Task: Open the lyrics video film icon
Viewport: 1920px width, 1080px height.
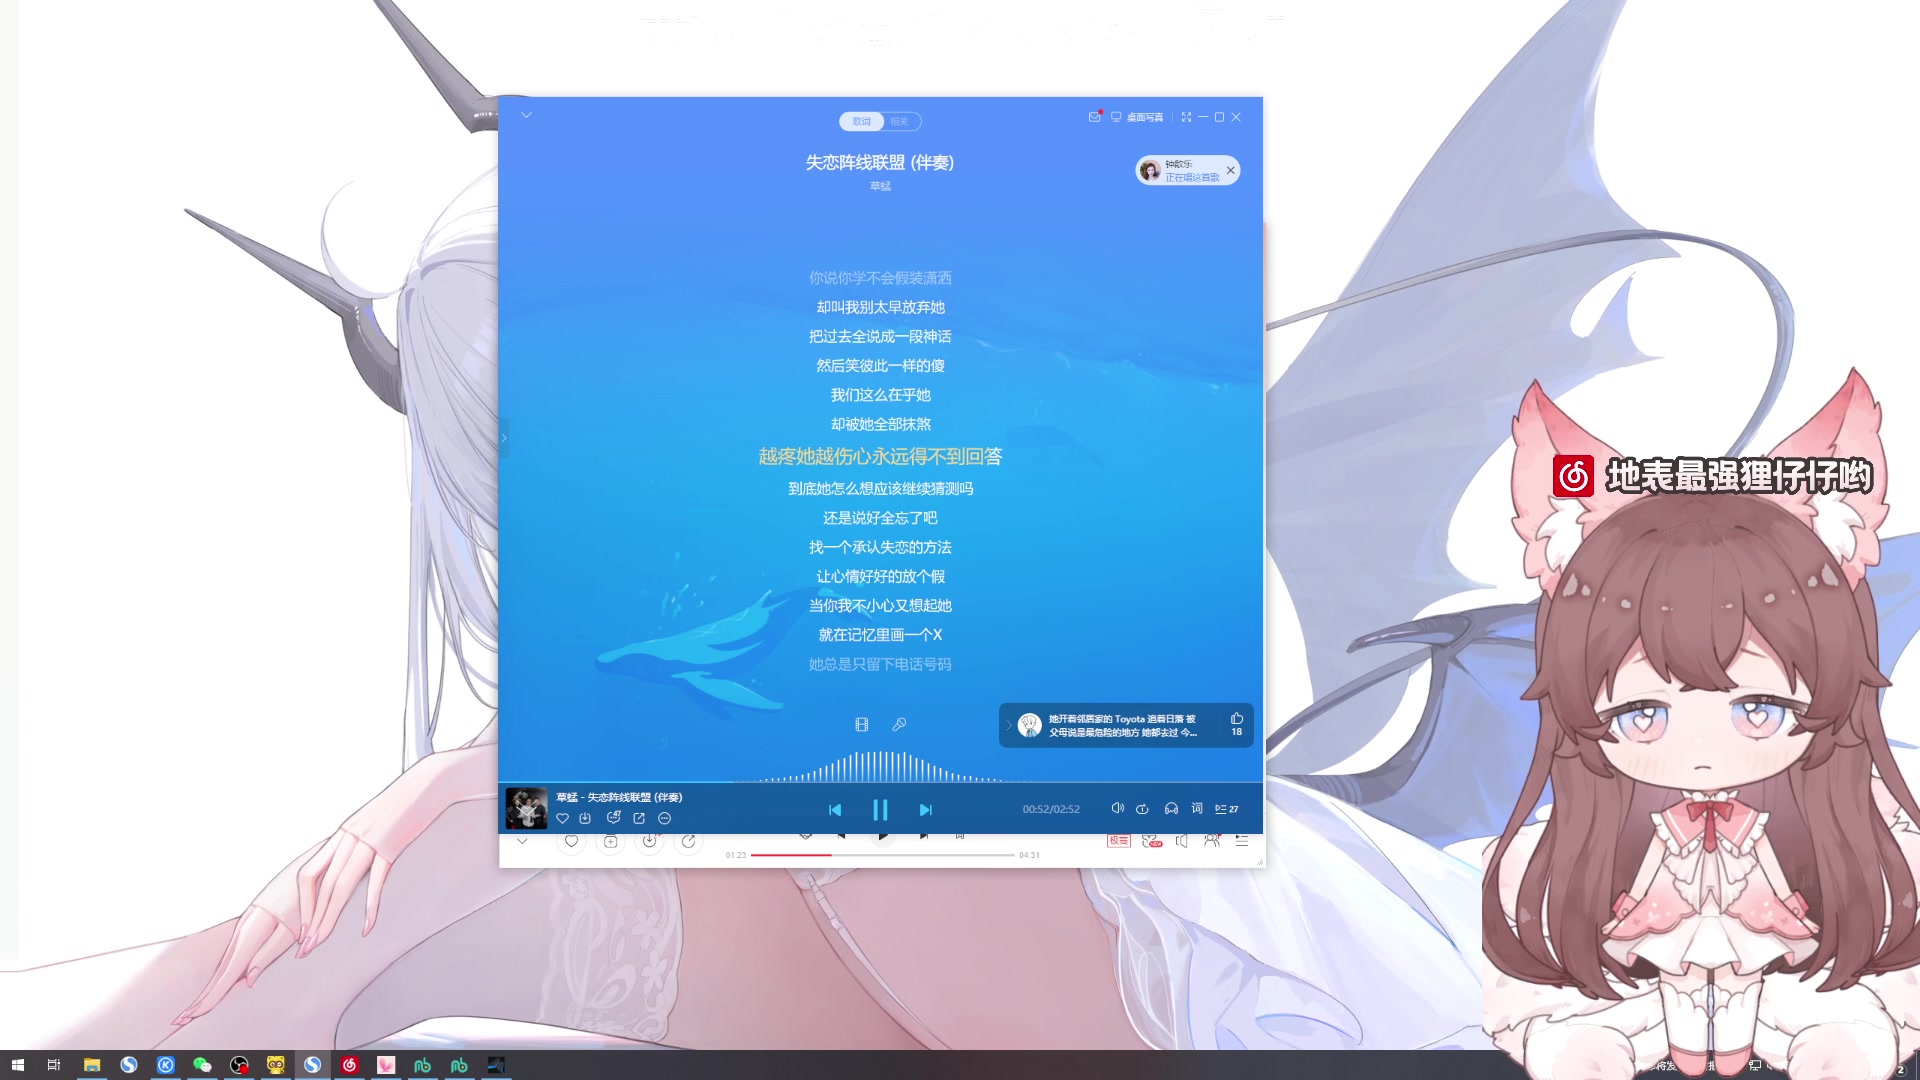Action: (x=862, y=724)
